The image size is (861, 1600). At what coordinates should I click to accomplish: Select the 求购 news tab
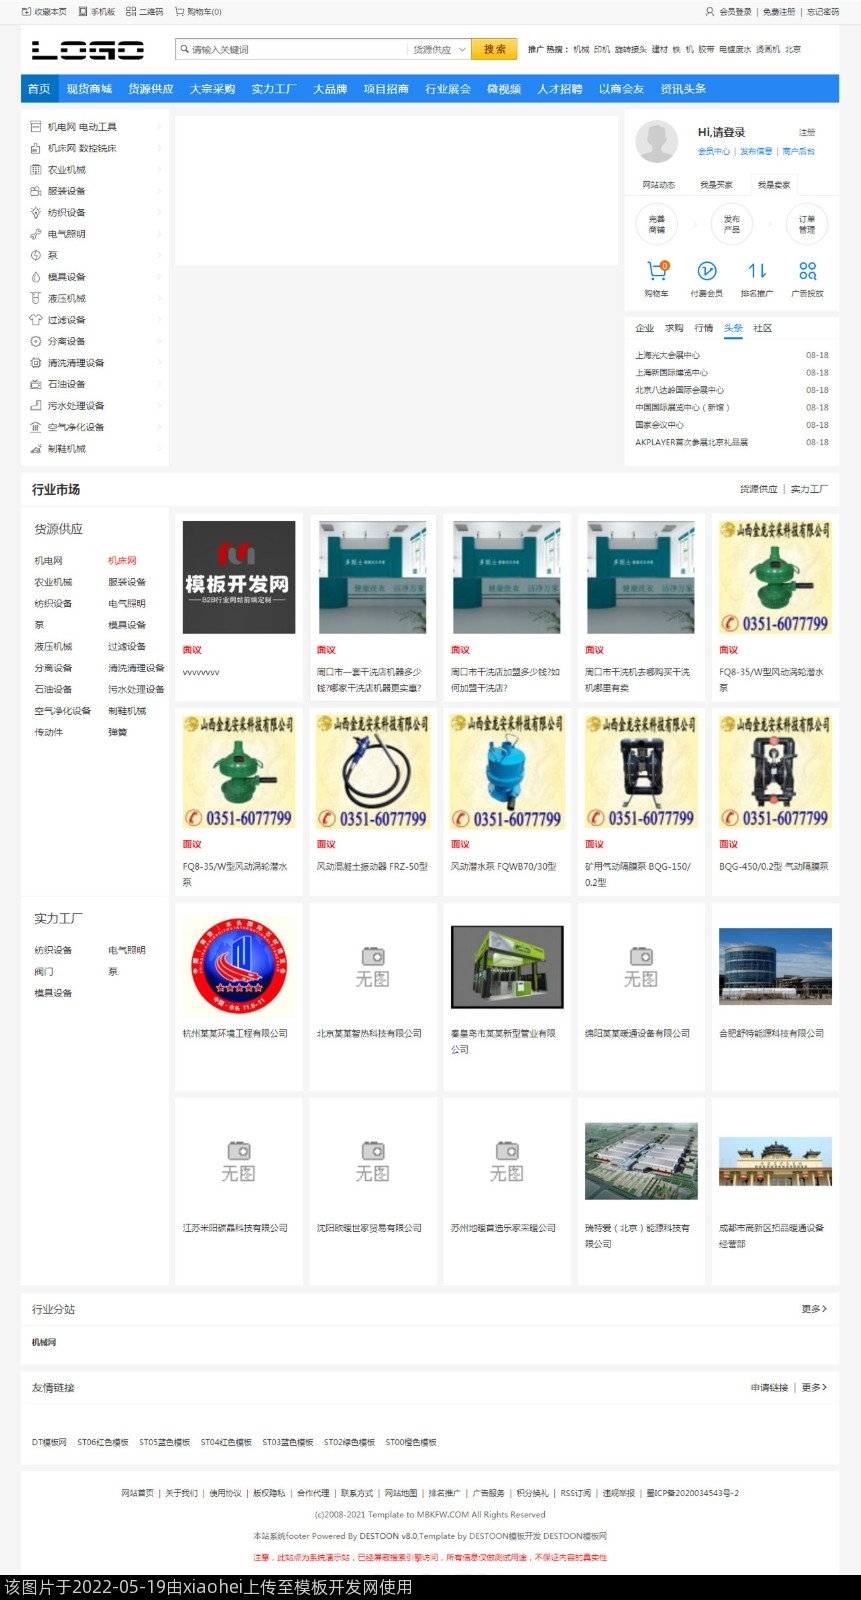click(x=674, y=328)
